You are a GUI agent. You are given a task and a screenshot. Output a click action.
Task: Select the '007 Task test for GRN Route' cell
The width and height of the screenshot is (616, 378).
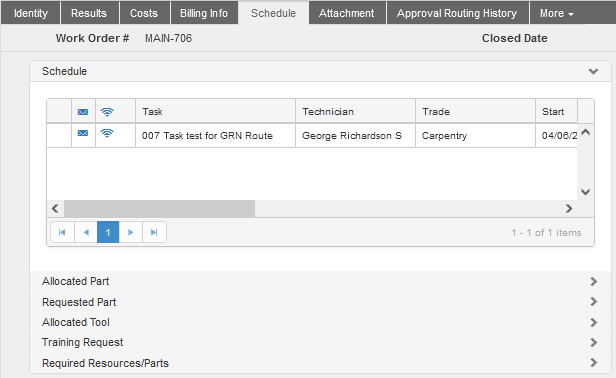215,136
